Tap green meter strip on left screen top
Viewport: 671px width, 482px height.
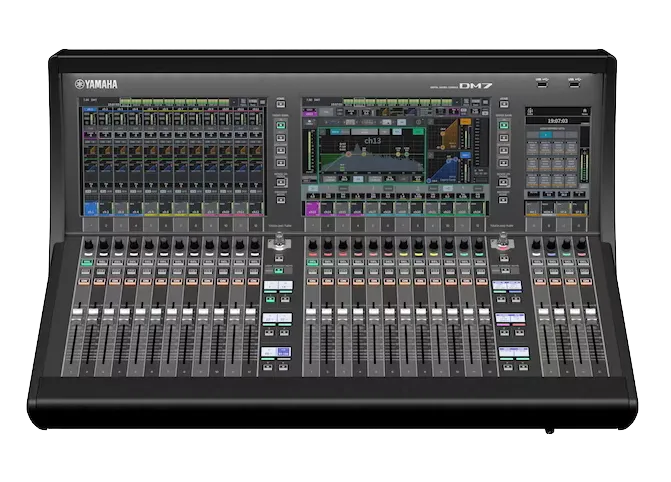coord(175,102)
